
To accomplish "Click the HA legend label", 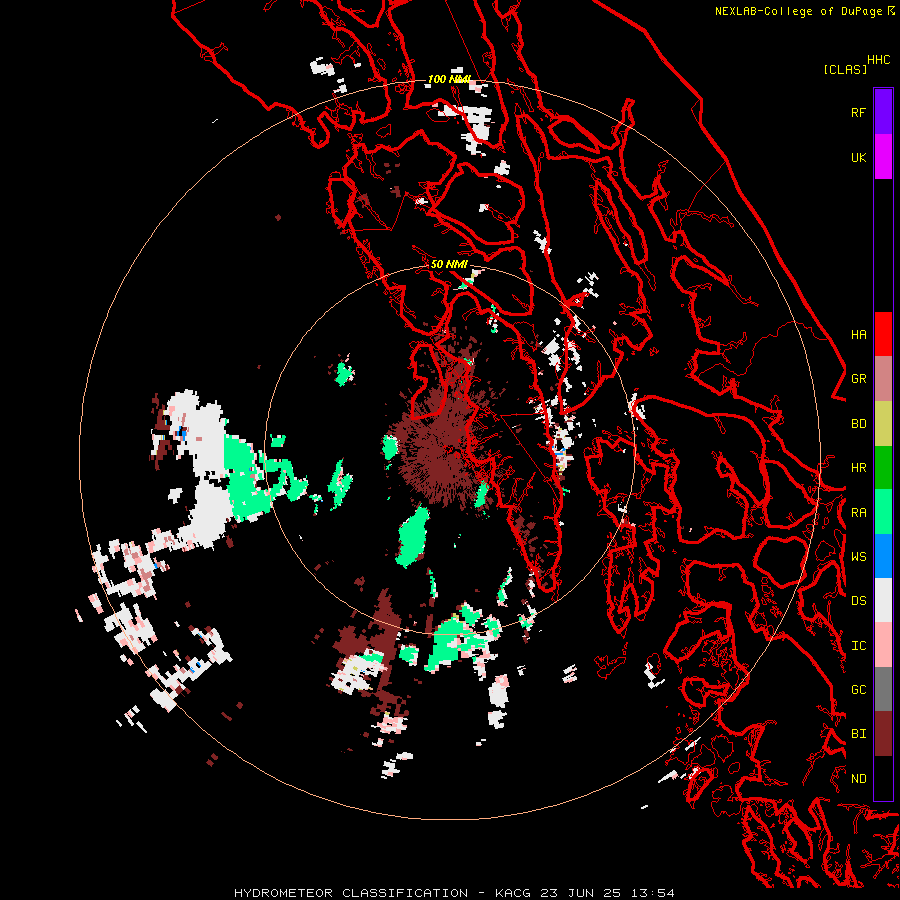I will point(858,335).
